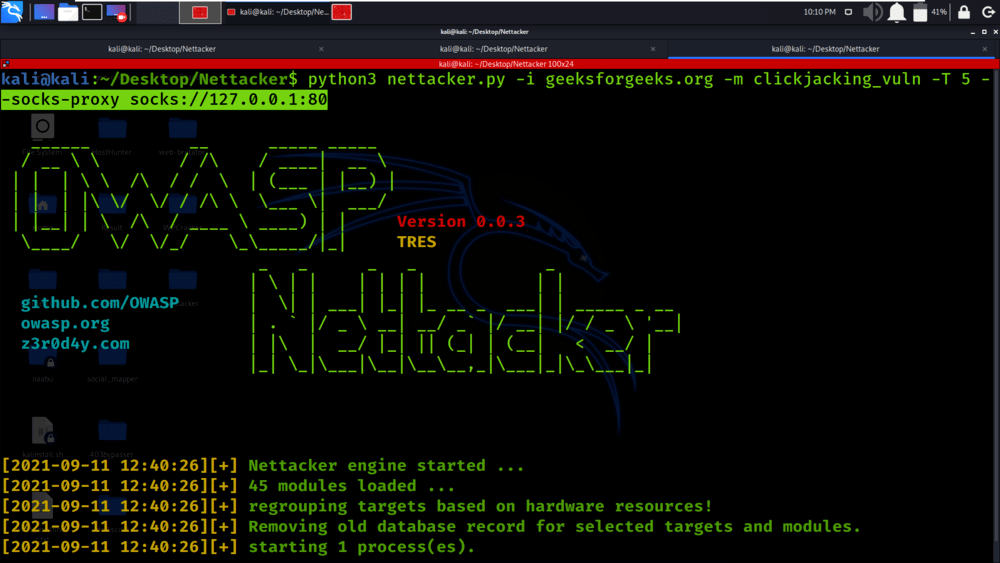The image size is (1000, 563).
Task: Click the python3 nettacker.py command text
Action: [407, 80]
